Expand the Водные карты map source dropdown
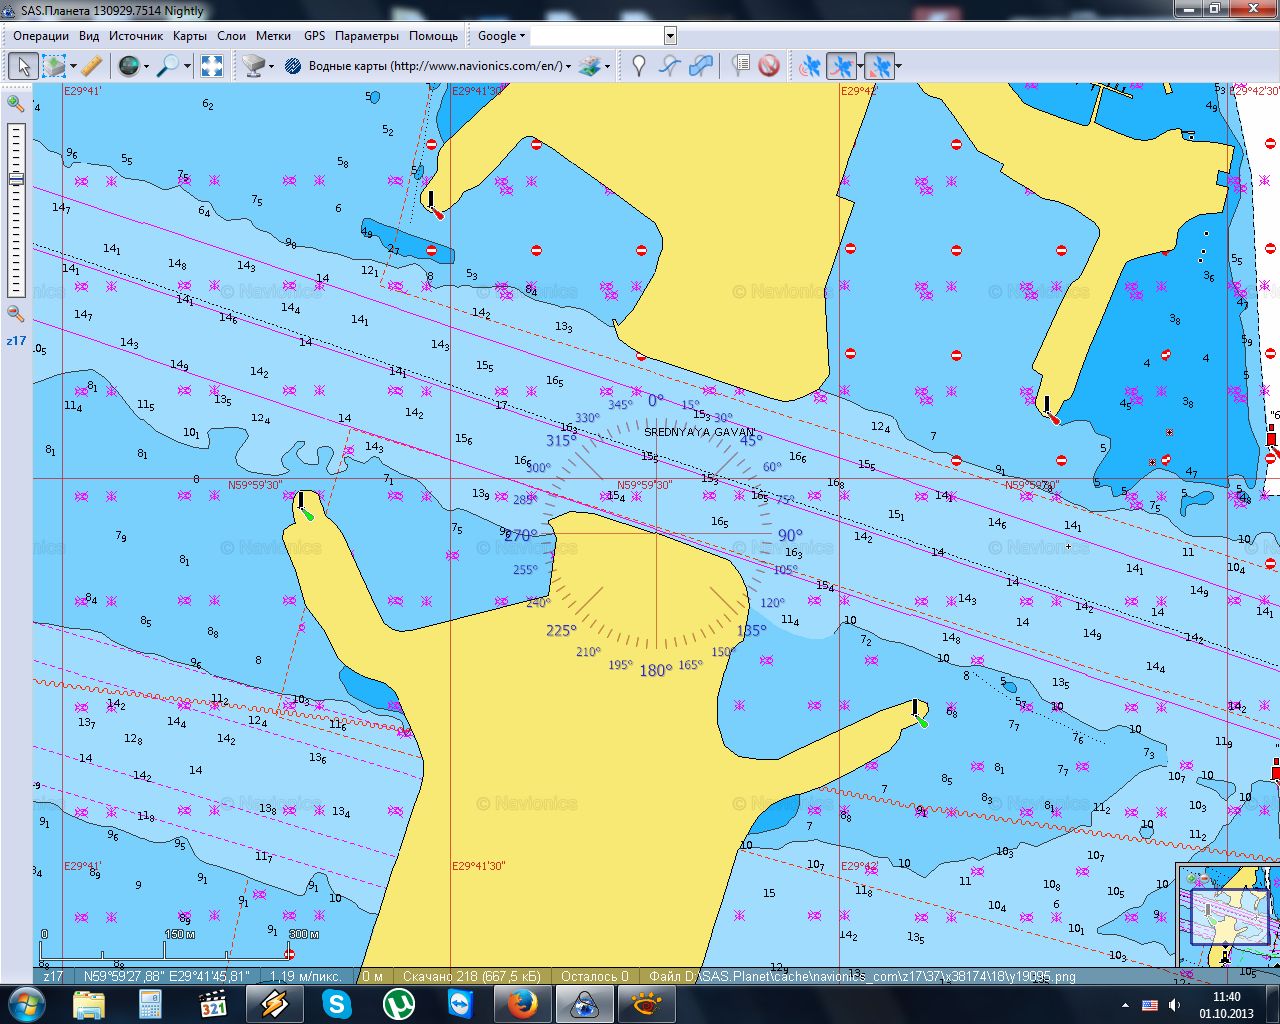1280x1024 pixels. 569,67
